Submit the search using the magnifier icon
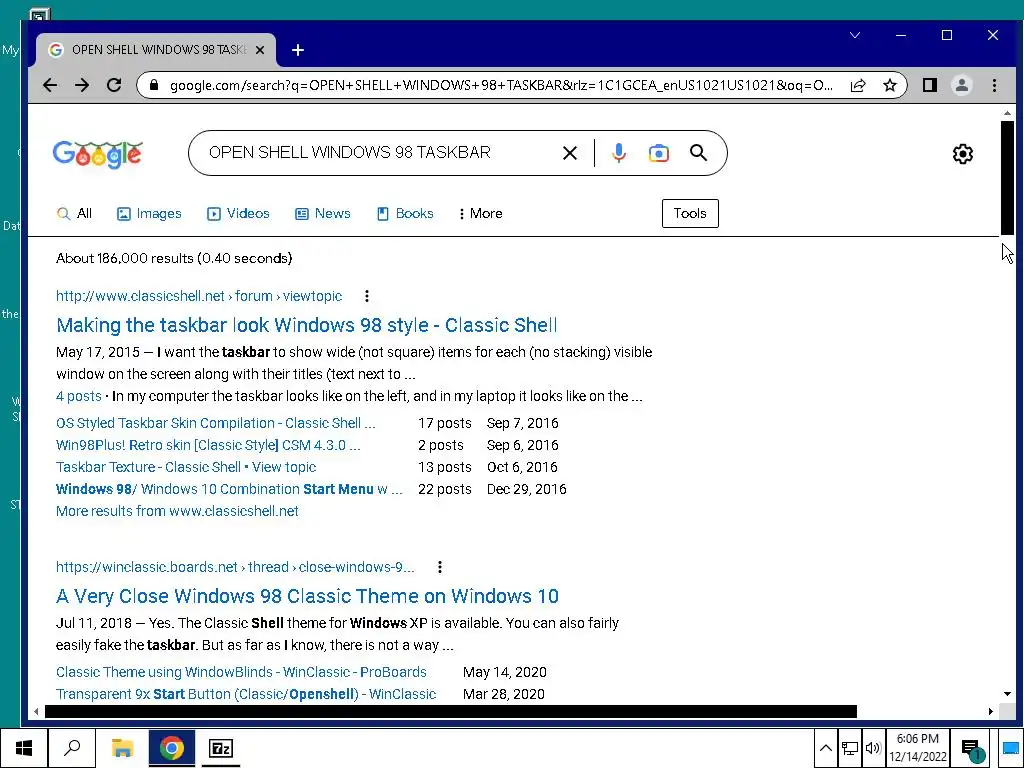This screenshot has height=768, width=1024. click(x=698, y=153)
